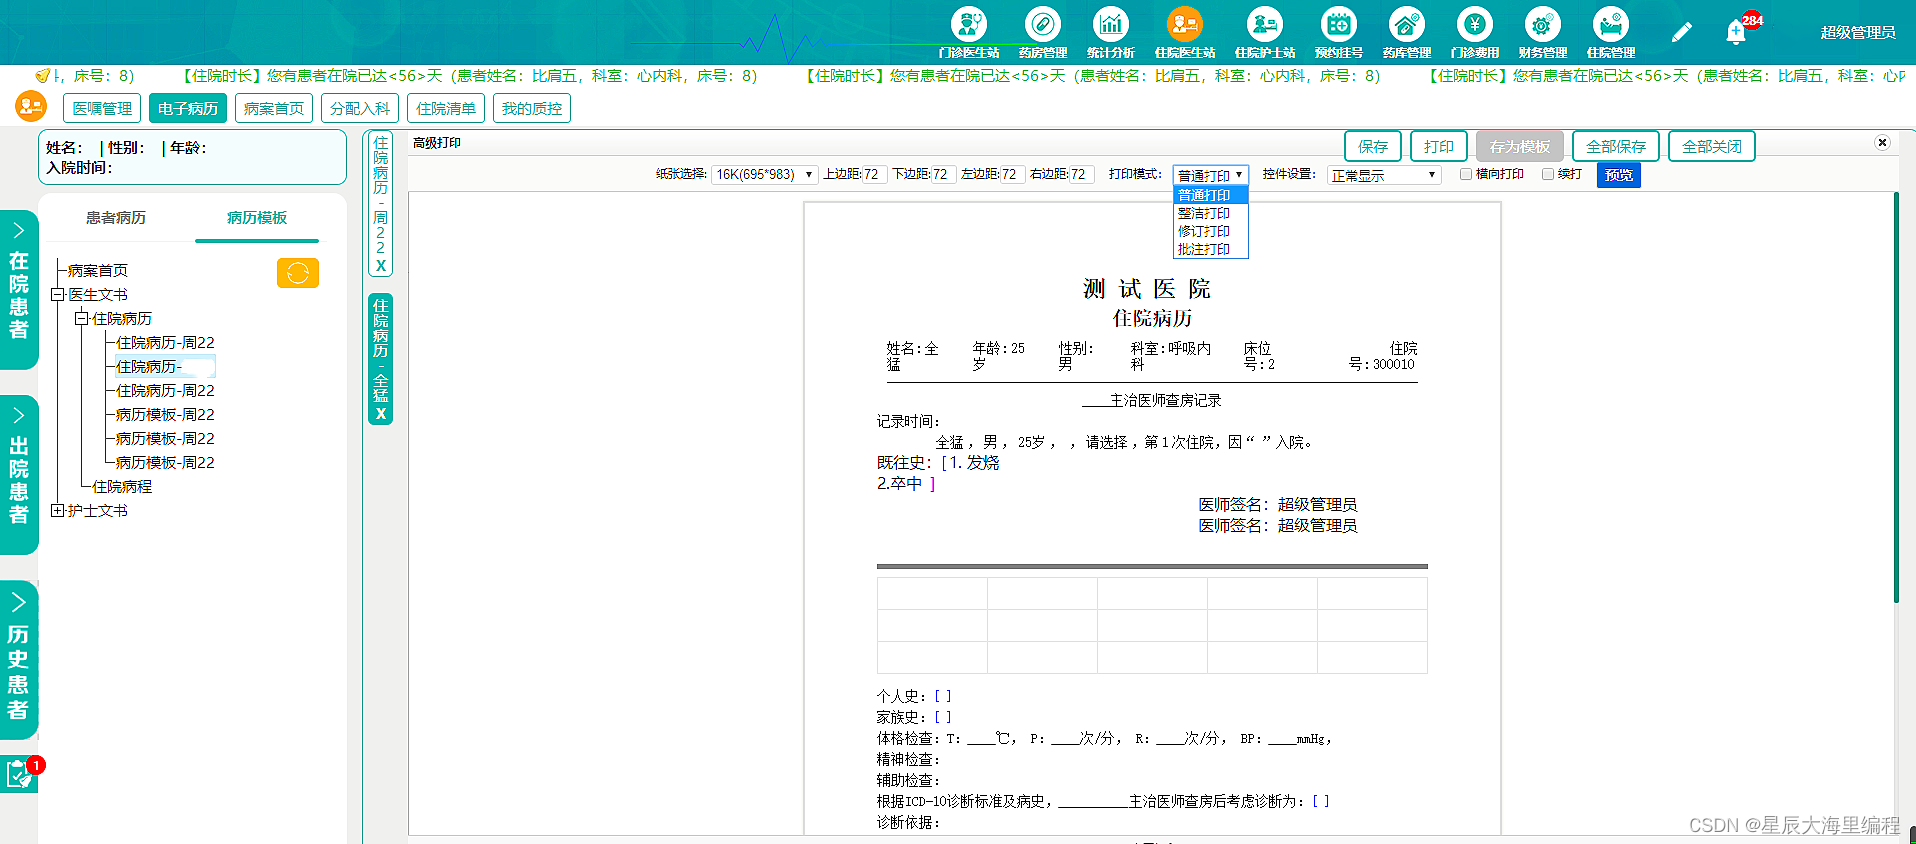
Task: Open the 我的质控 tab
Action: 532,108
